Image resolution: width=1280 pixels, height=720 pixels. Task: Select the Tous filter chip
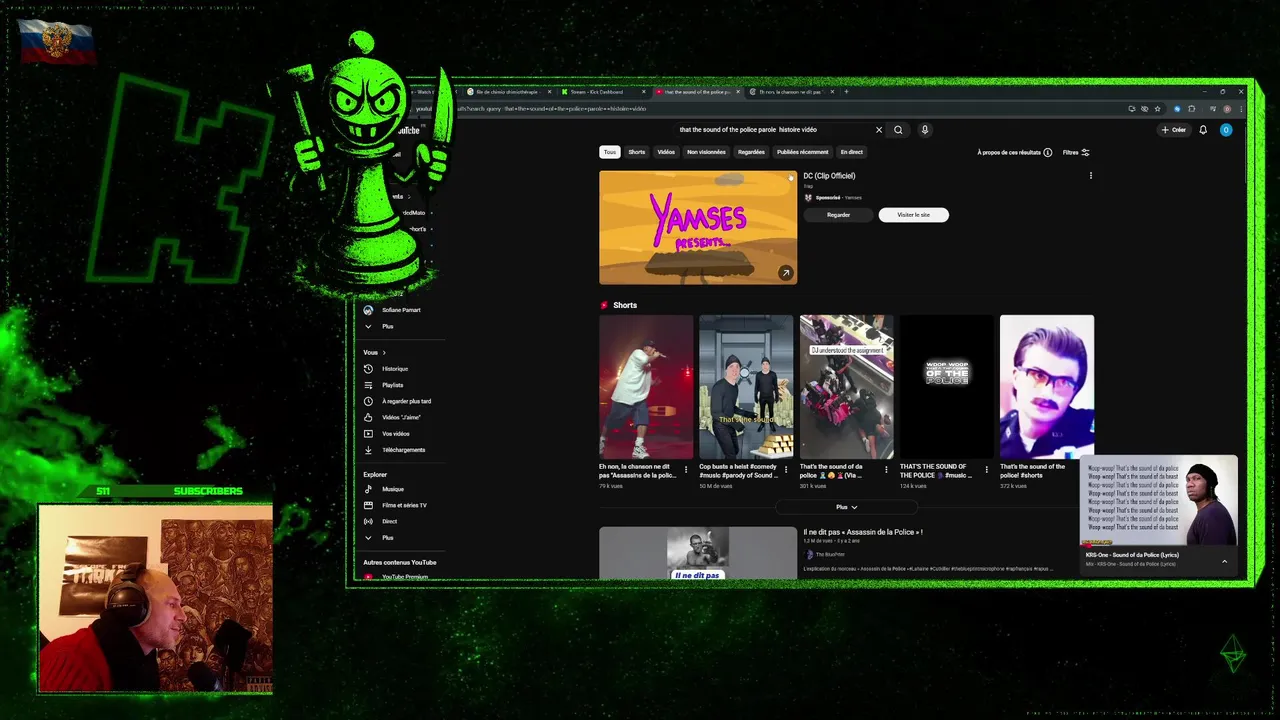(610, 152)
